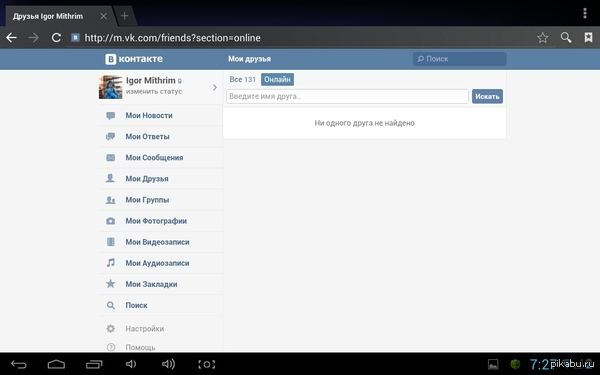This screenshot has height=375, width=600.
Task: Tap the volume up icon
Action: (168, 364)
